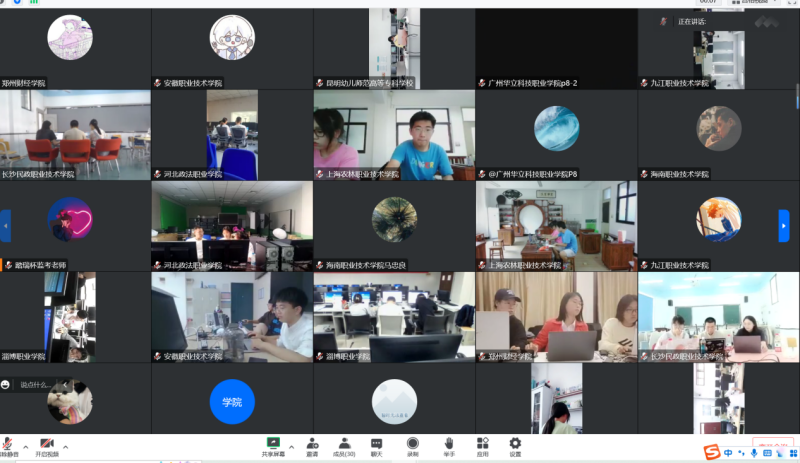Open the Apps (应用) icon

point(482,444)
